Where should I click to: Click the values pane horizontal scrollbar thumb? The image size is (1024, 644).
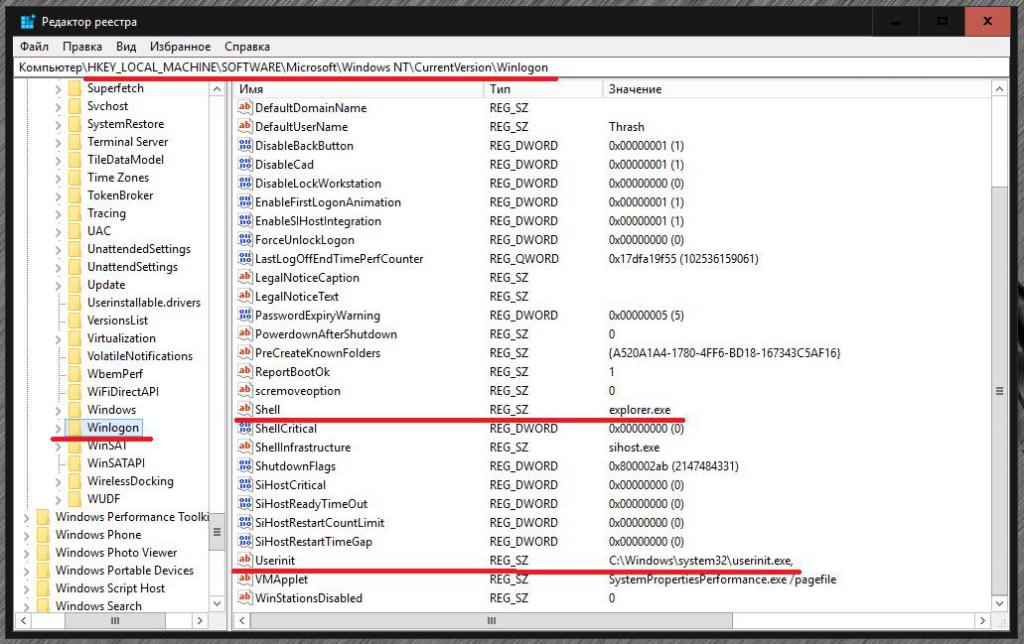click(x=491, y=620)
